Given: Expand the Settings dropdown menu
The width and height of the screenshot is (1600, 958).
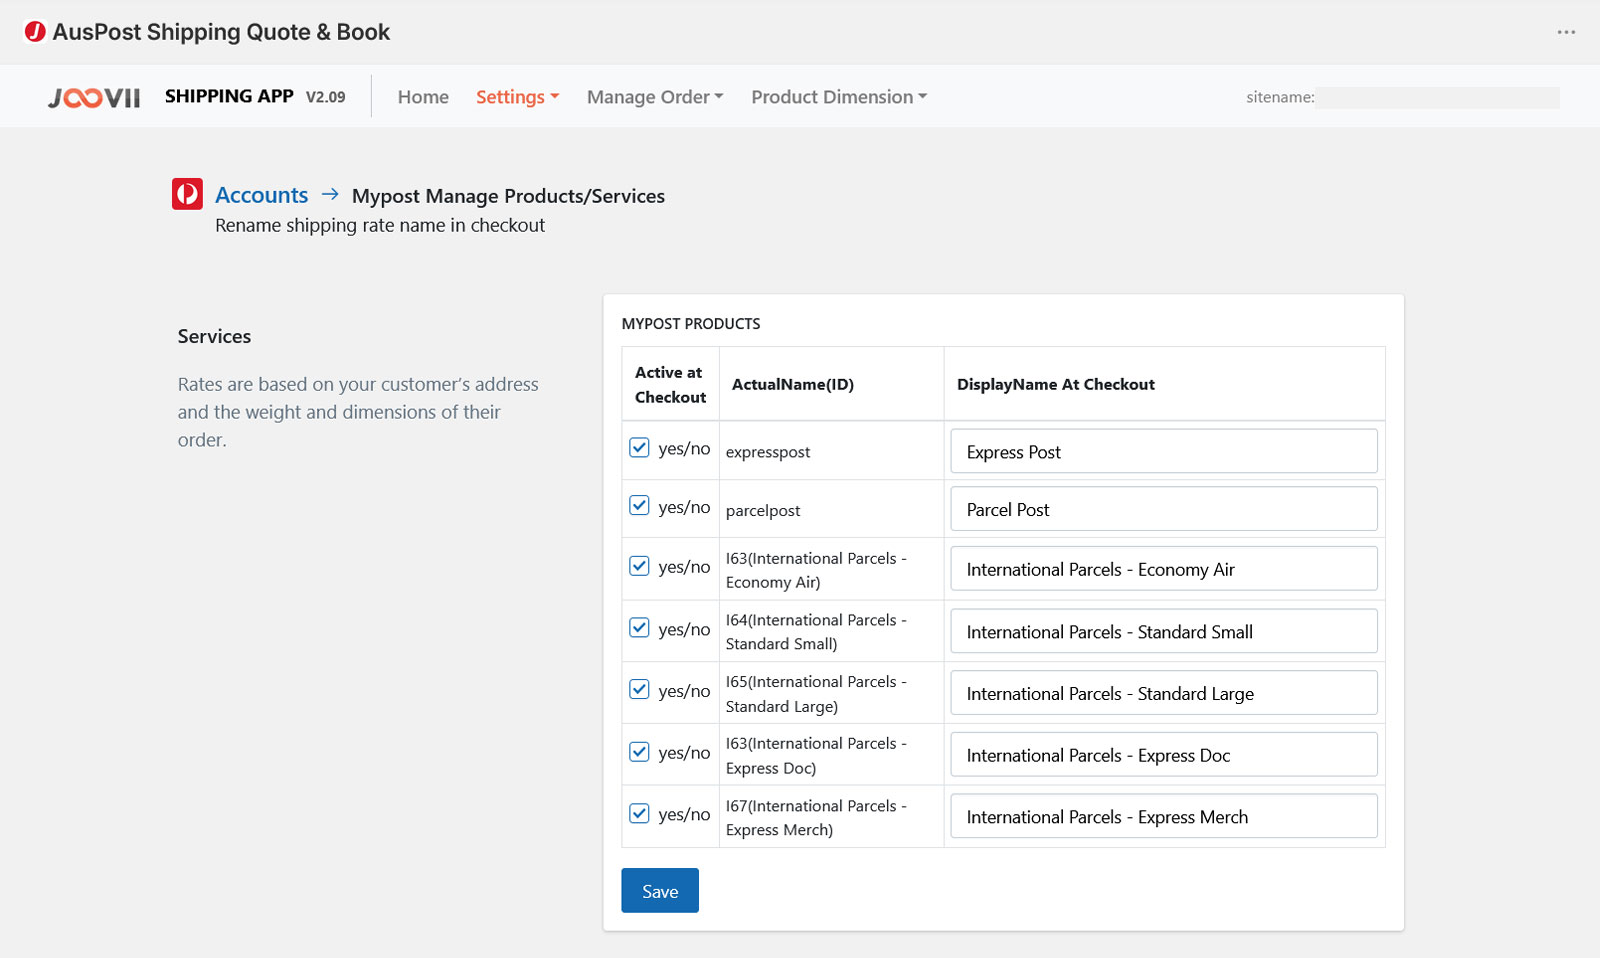Looking at the screenshot, I should point(517,97).
